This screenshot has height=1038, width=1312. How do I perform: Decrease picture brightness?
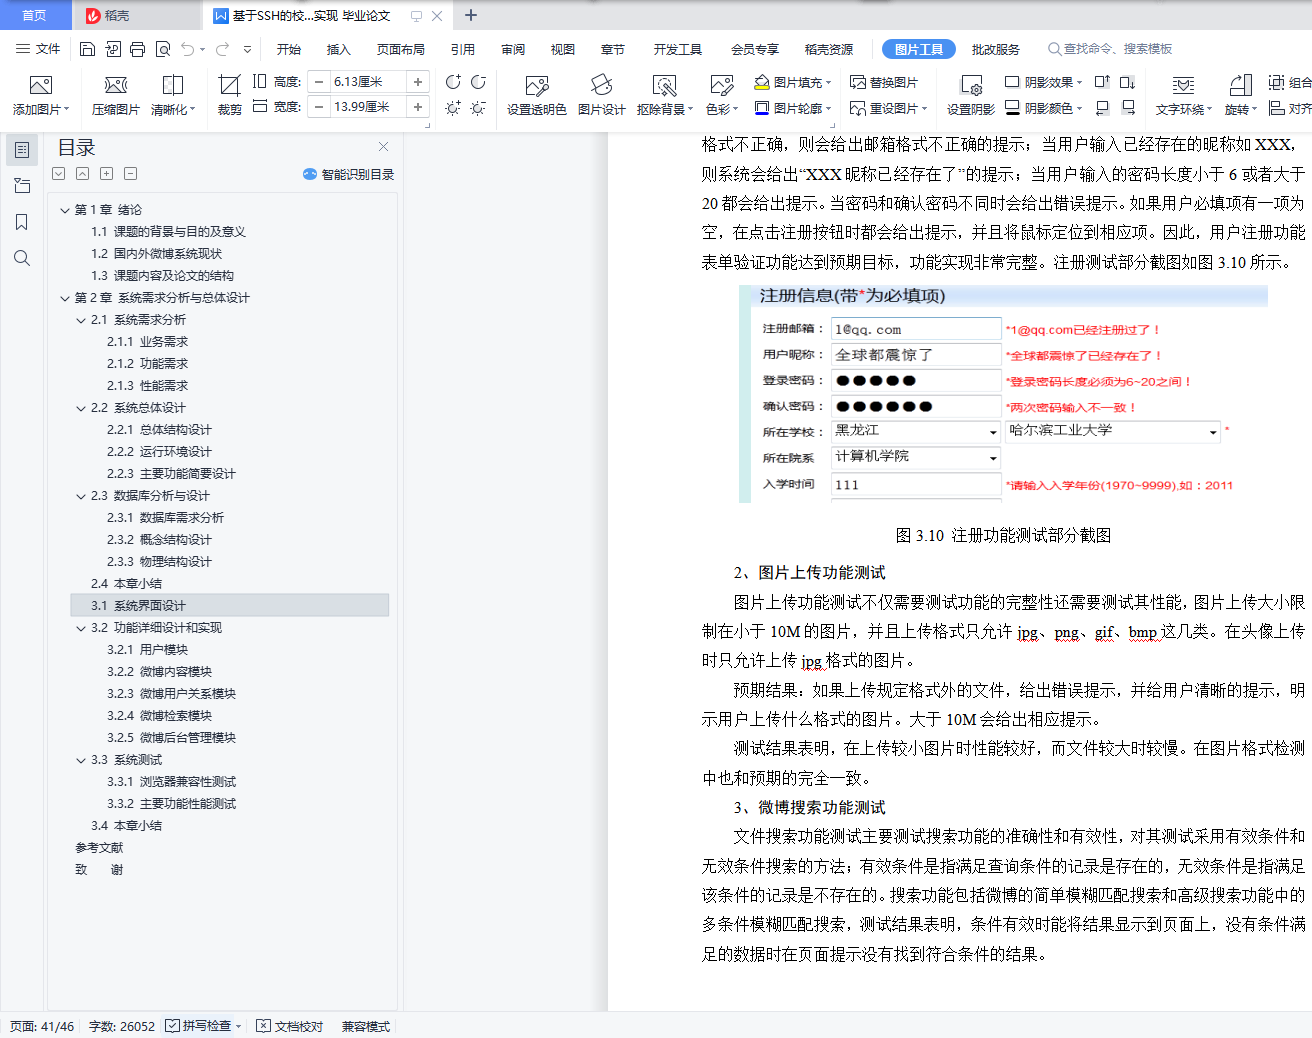(478, 107)
